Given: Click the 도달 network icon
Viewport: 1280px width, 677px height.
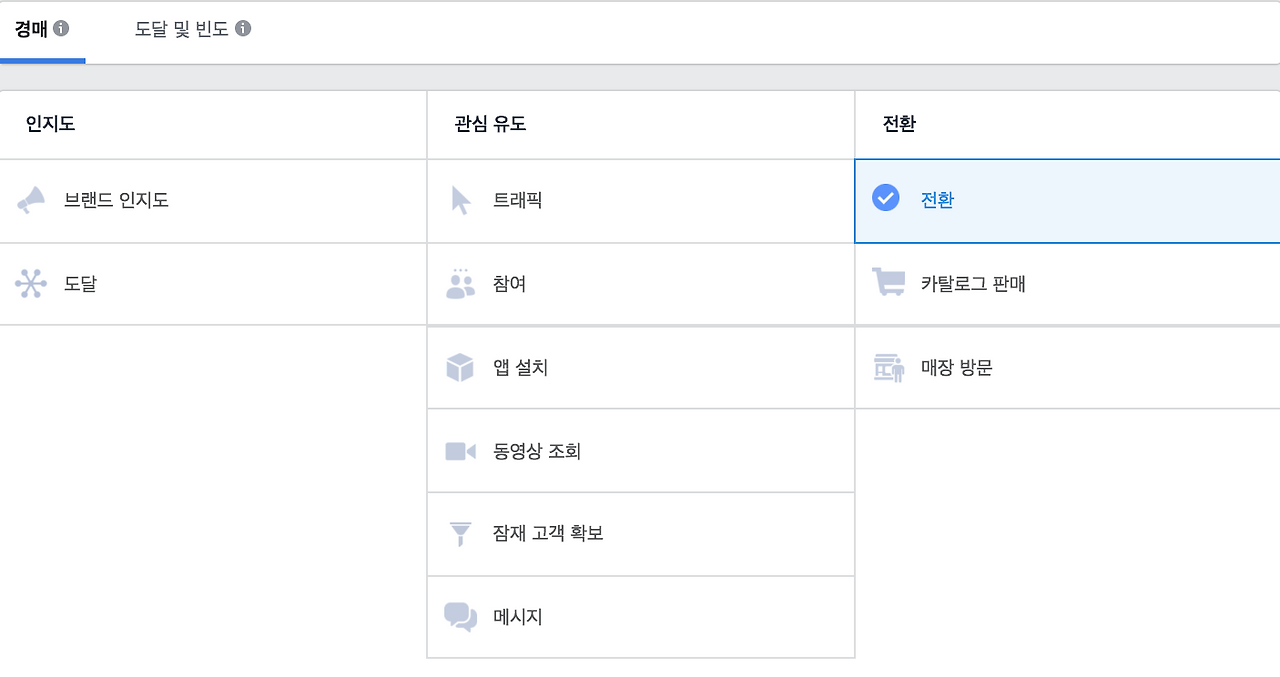Looking at the screenshot, I should point(31,283).
